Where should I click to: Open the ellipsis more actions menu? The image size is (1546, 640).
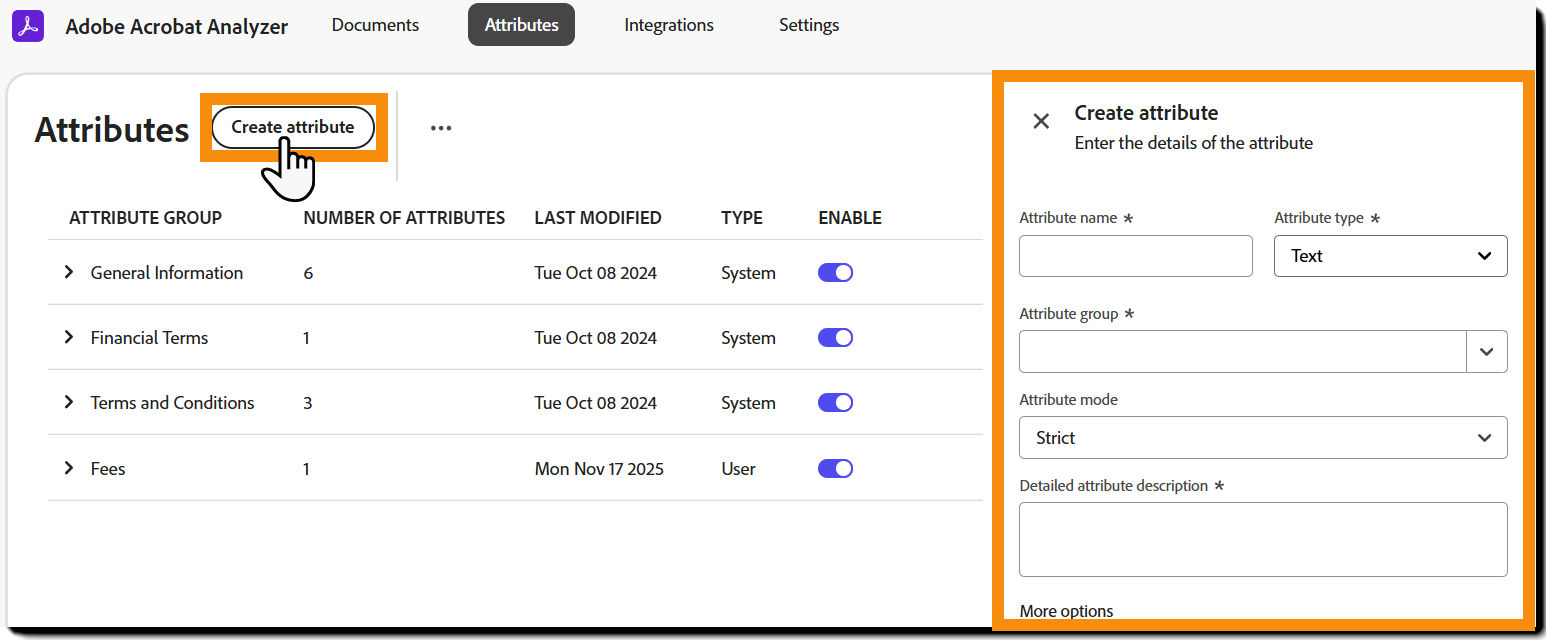pyautogui.click(x=440, y=127)
